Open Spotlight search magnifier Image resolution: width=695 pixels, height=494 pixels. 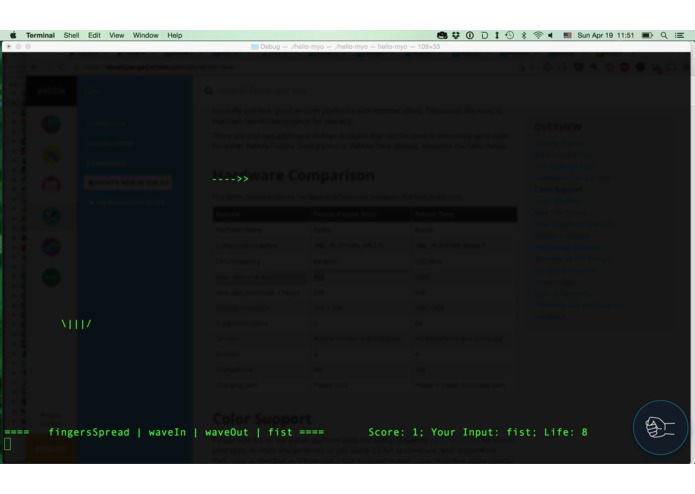pos(664,35)
